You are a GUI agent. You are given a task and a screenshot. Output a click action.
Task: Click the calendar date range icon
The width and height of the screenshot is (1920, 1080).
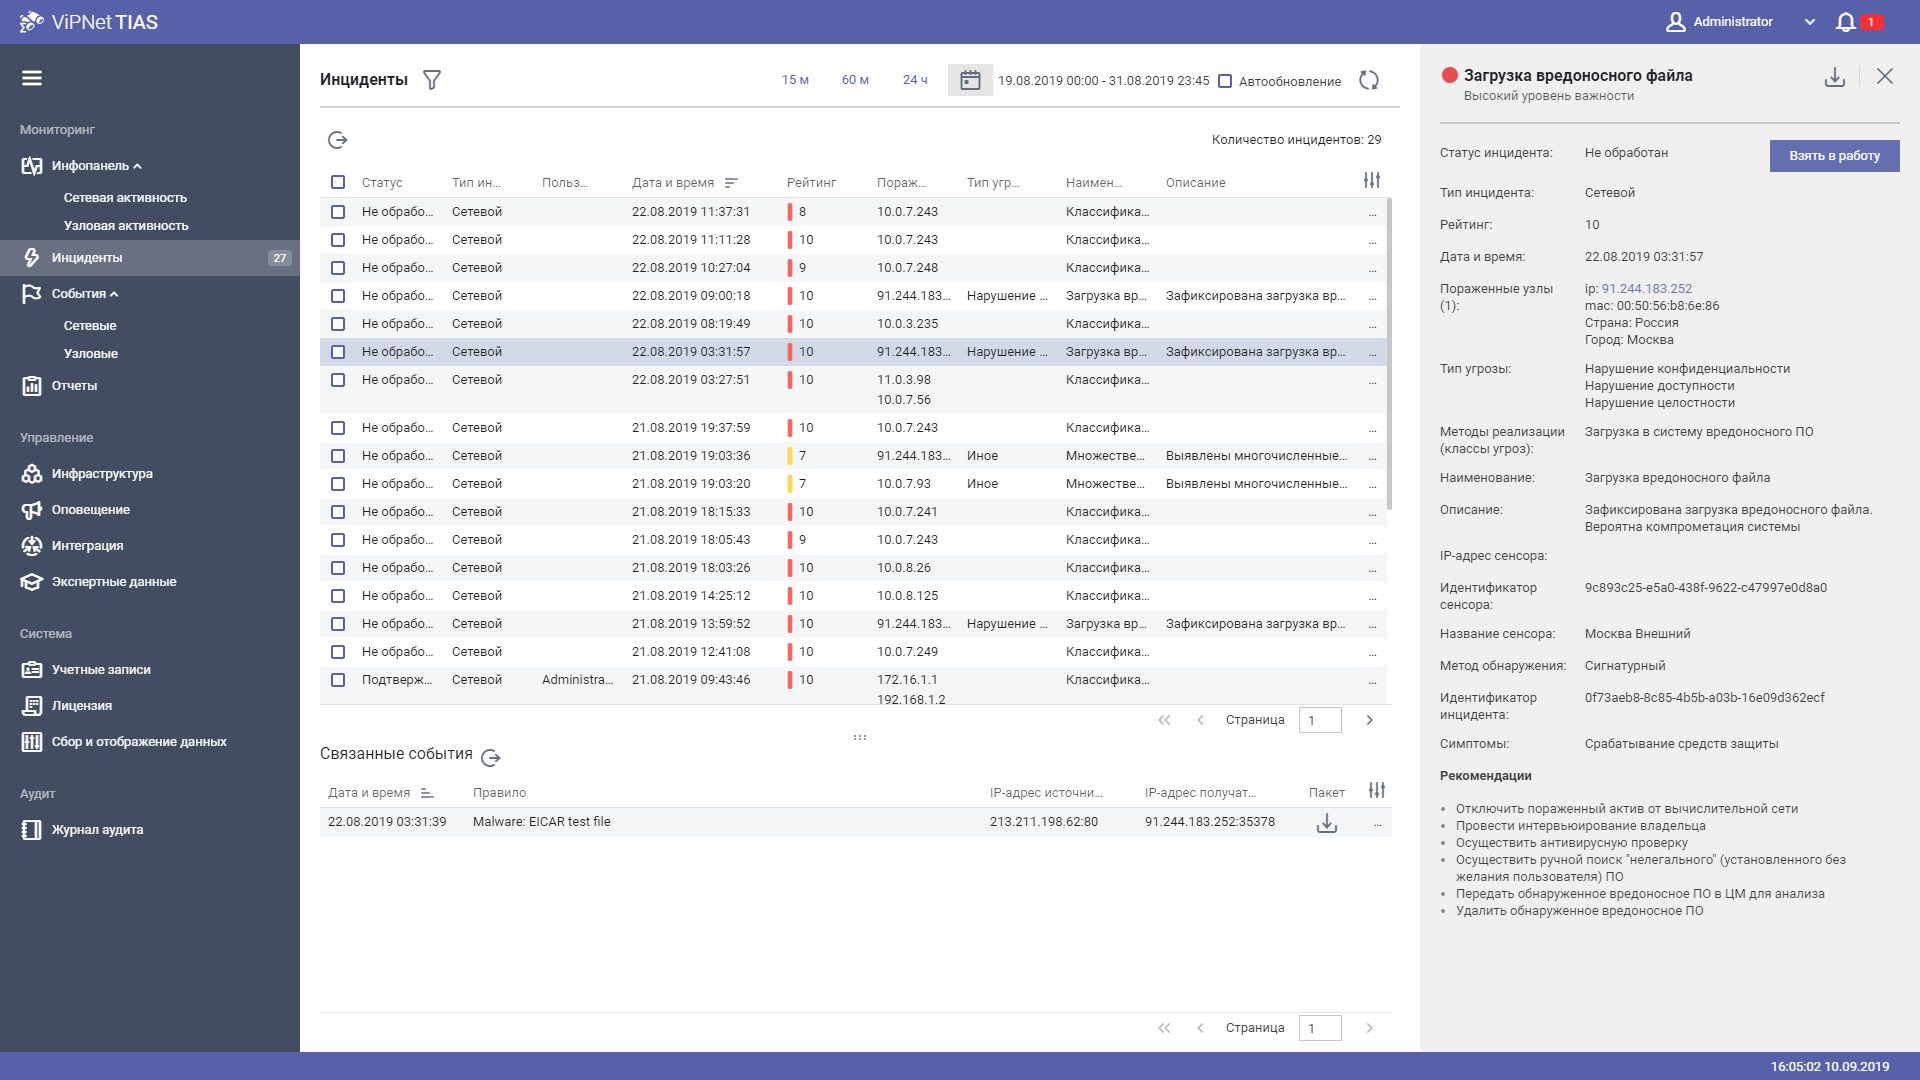pos(970,80)
